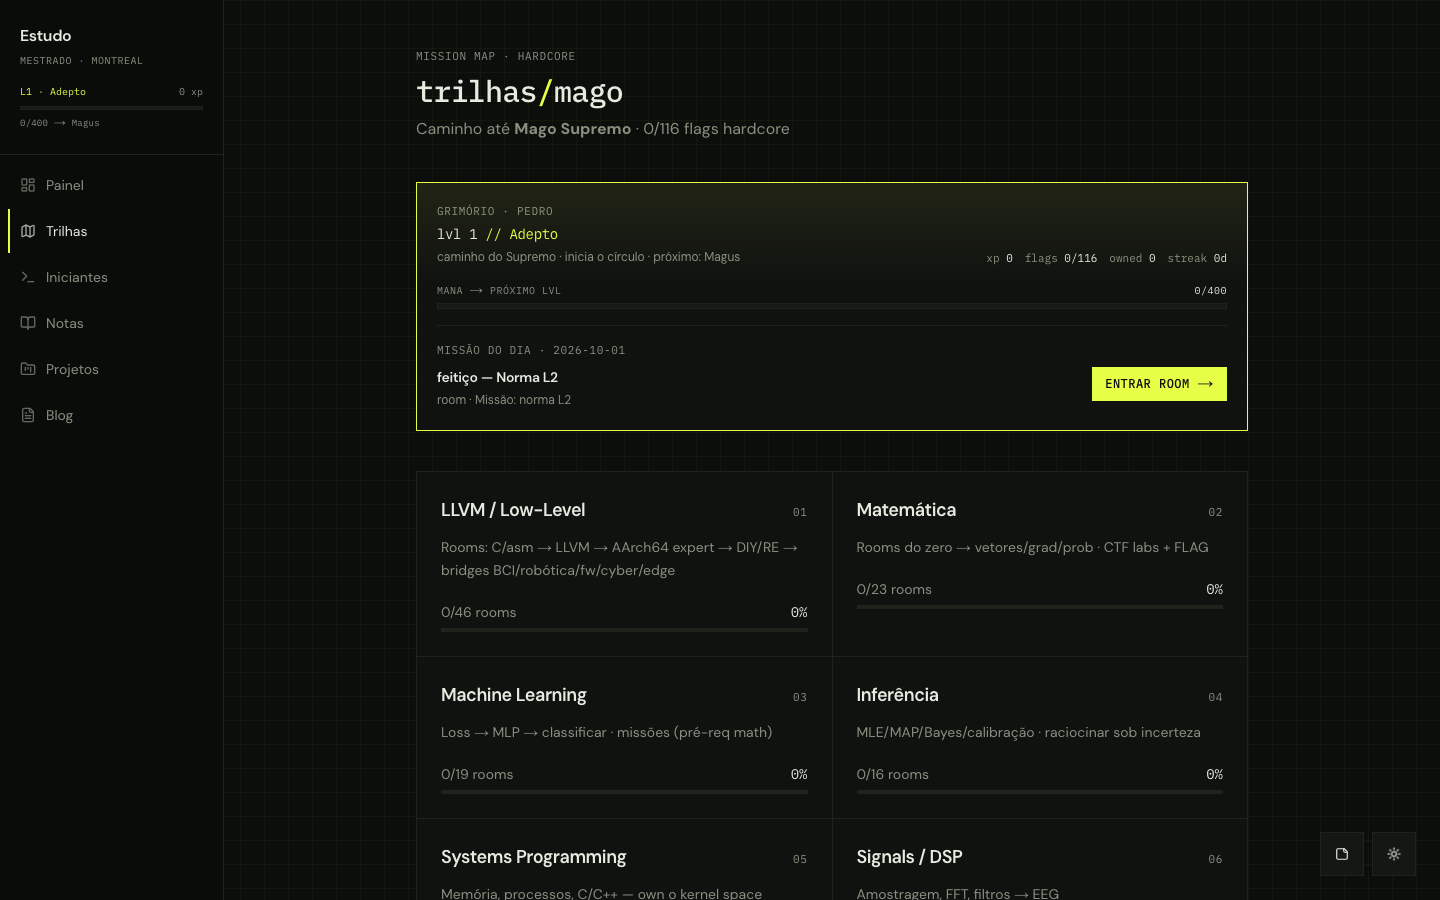Open the Systems Programming track card
Image resolution: width=1440 pixels, height=900 pixels.
(x=624, y=860)
